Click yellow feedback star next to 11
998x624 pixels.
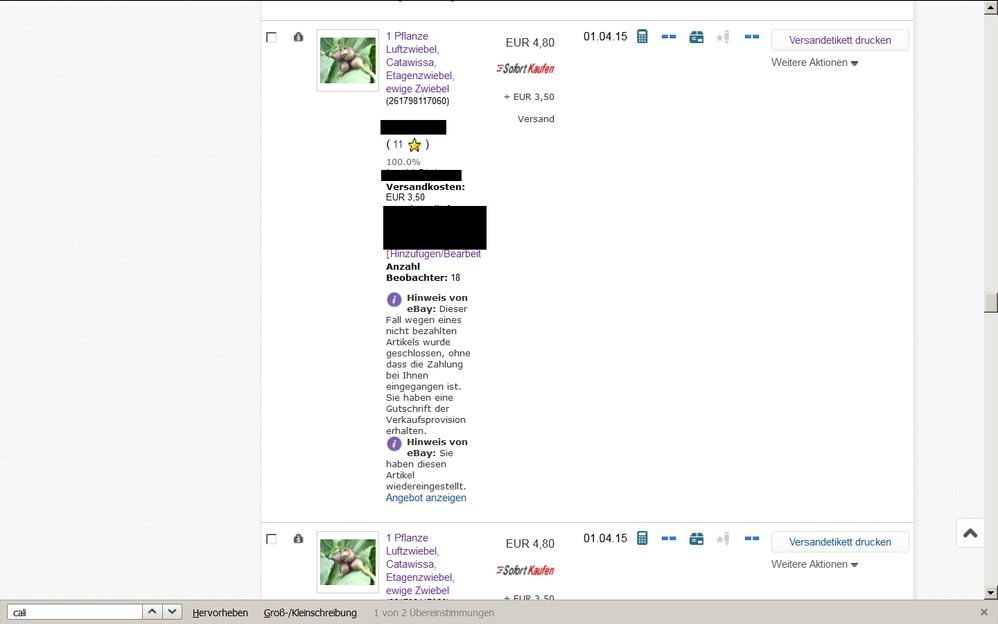pyautogui.click(x=414, y=145)
